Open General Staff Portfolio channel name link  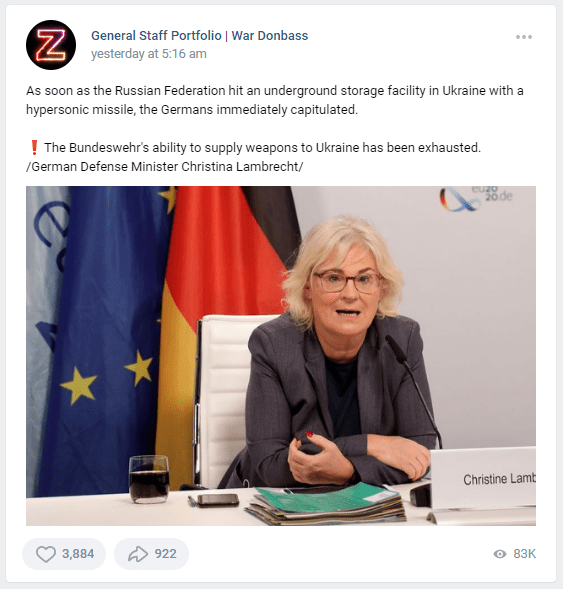click(x=156, y=36)
